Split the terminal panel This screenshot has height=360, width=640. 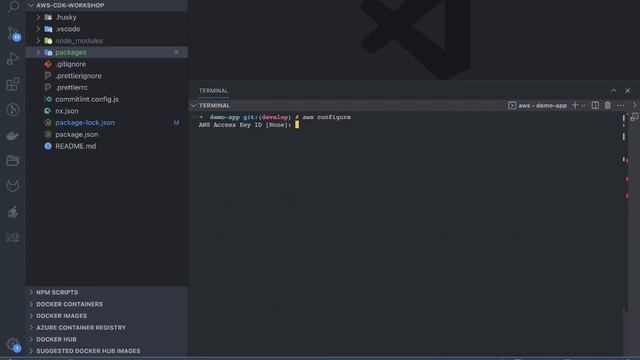(x=595, y=105)
